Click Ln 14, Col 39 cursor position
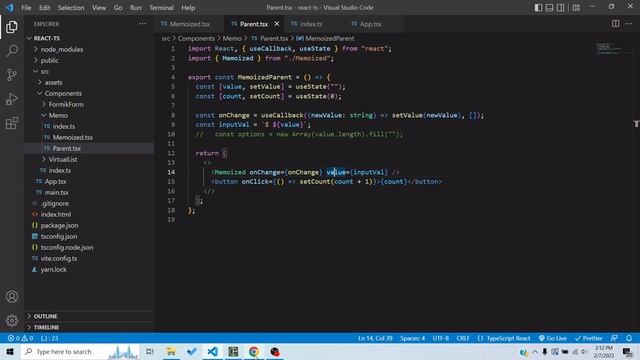The height and width of the screenshot is (360, 640). click(x=375, y=338)
